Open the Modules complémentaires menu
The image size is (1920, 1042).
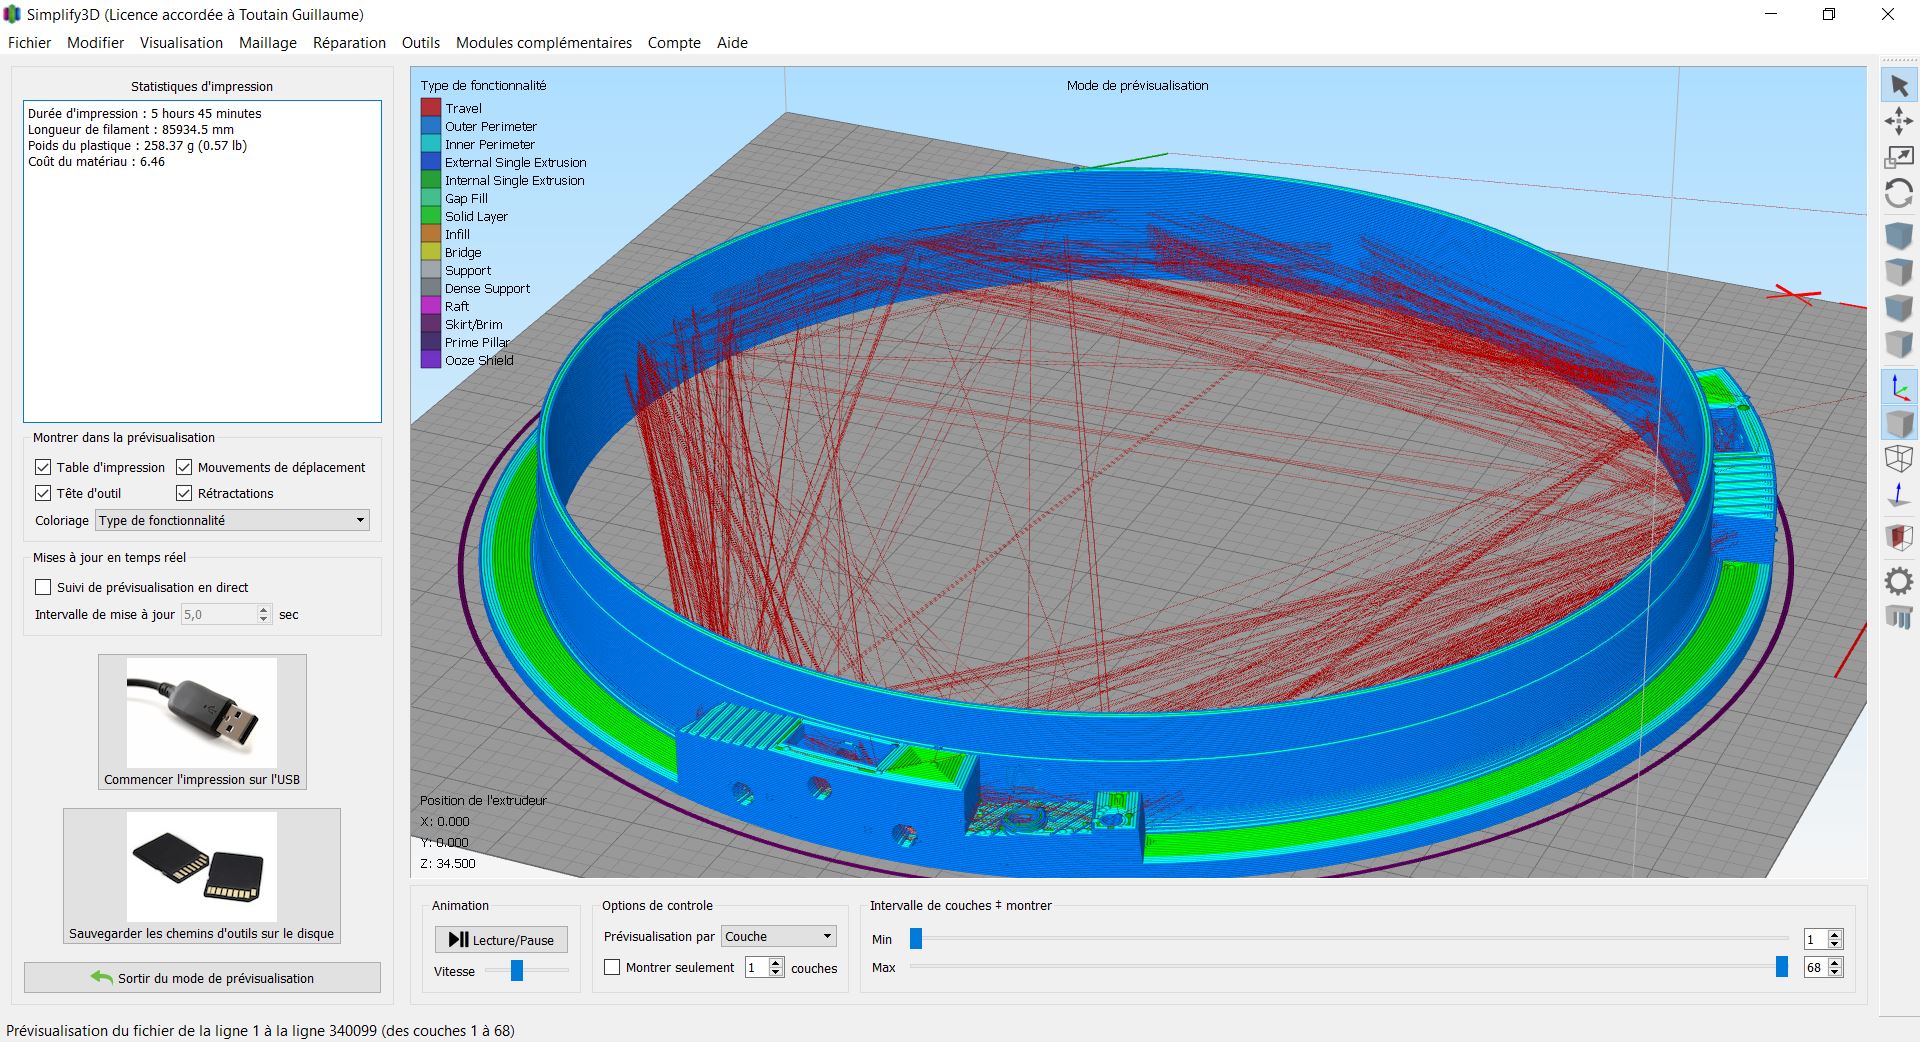[x=543, y=43]
